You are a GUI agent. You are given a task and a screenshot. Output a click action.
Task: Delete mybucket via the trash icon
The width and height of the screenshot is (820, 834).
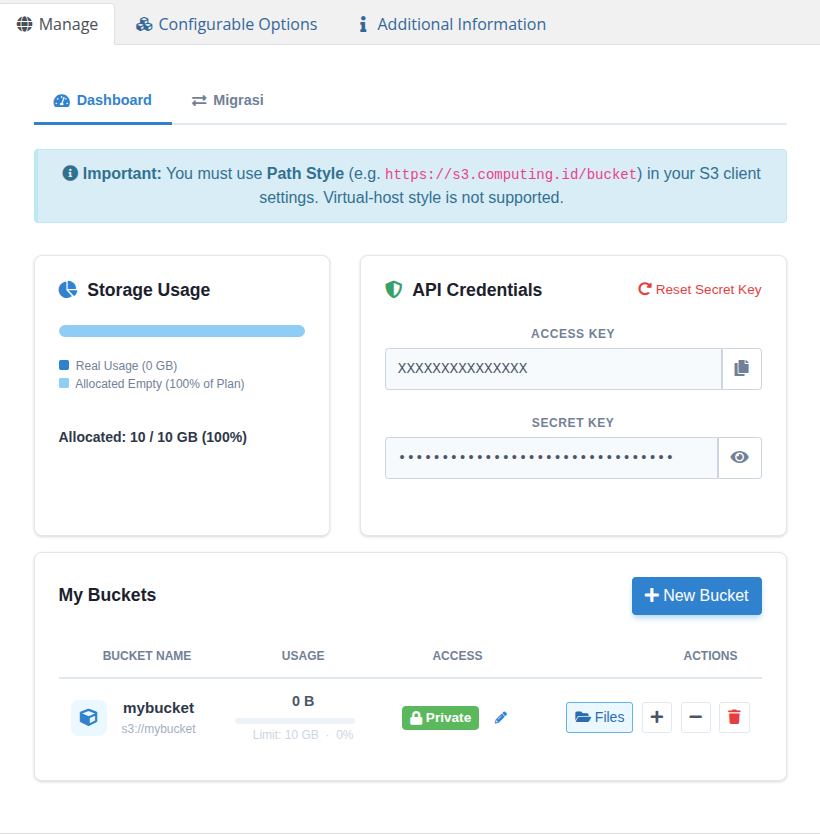coord(734,717)
